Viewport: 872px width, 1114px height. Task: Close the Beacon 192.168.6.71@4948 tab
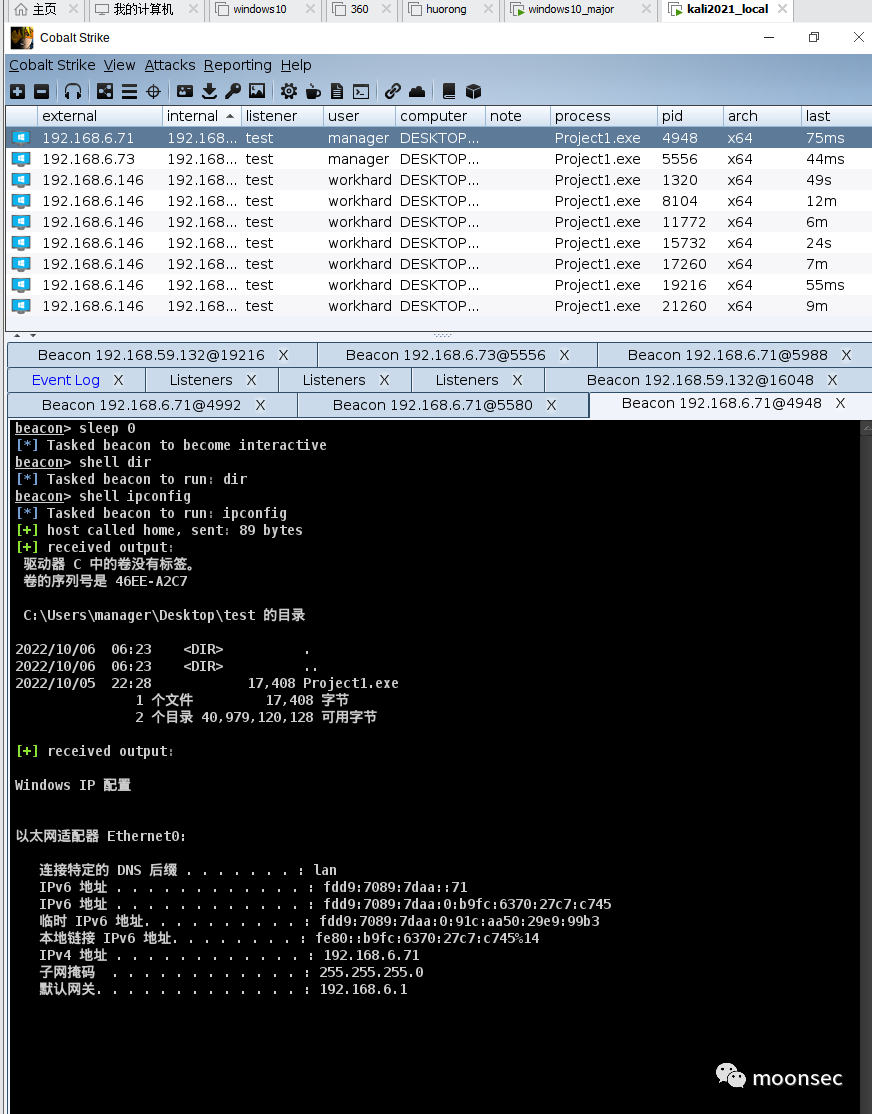(x=840, y=403)
